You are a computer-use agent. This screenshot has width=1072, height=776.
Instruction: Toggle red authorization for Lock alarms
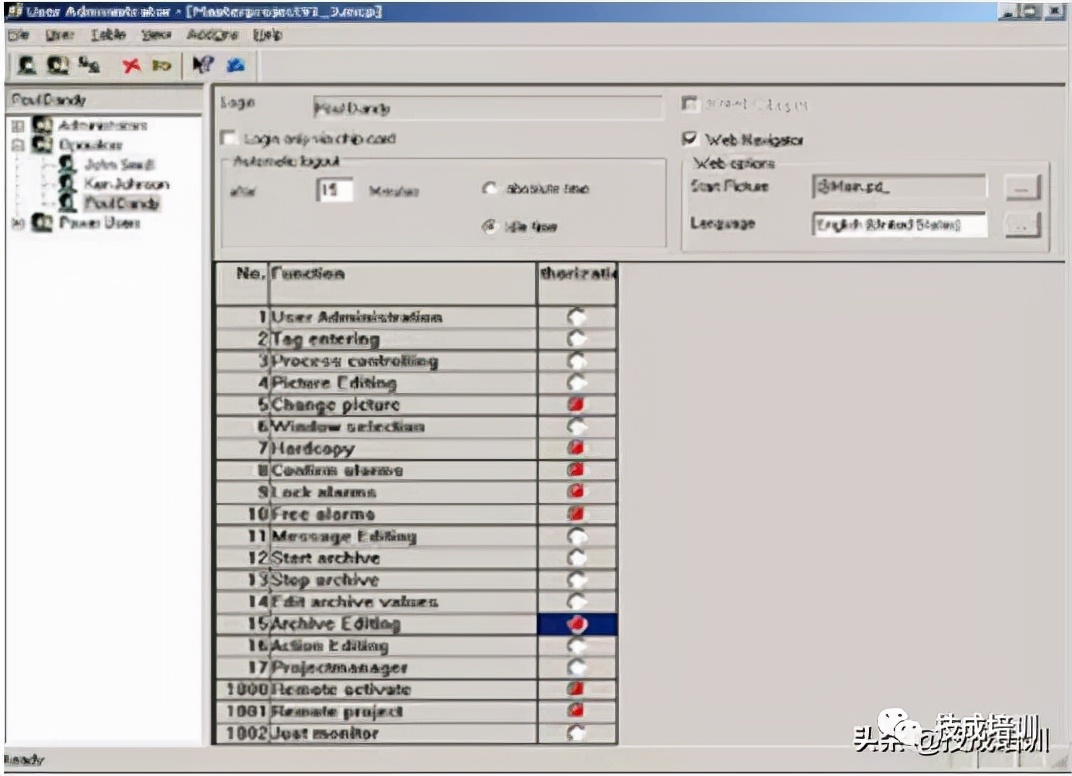tap(577, 492)
